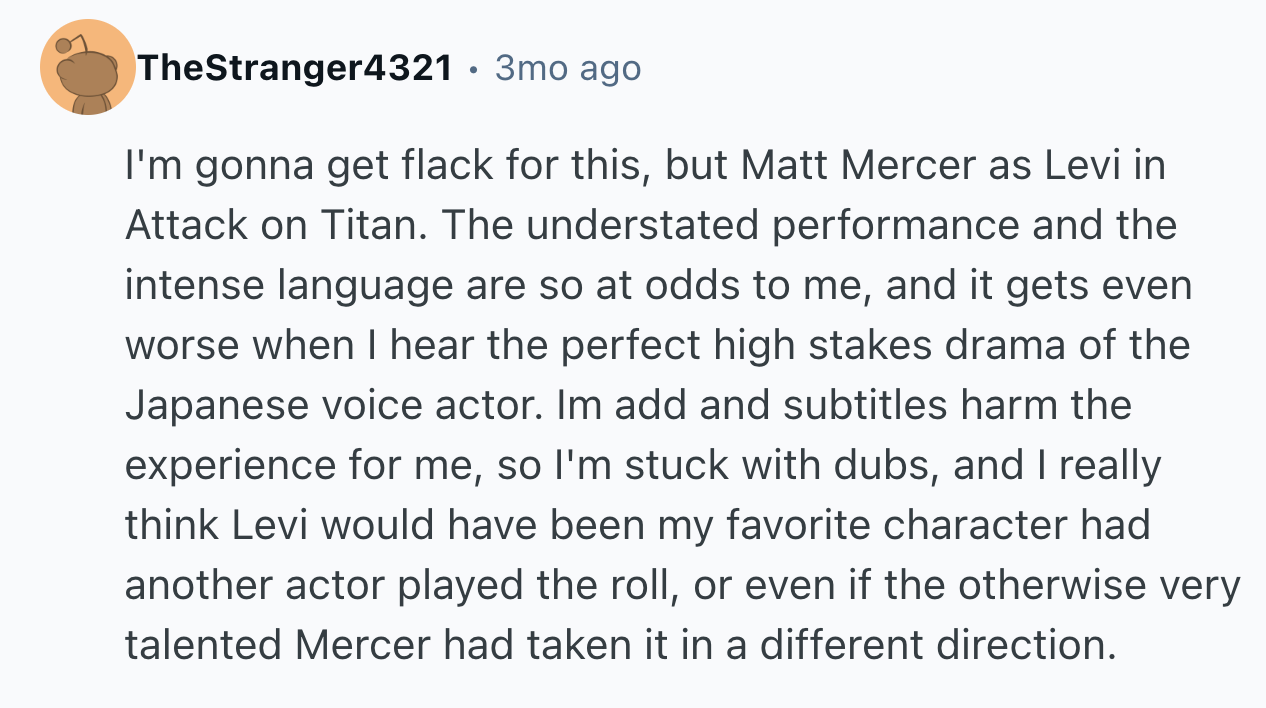Click the phrase "different direction"

click(936, 646)
